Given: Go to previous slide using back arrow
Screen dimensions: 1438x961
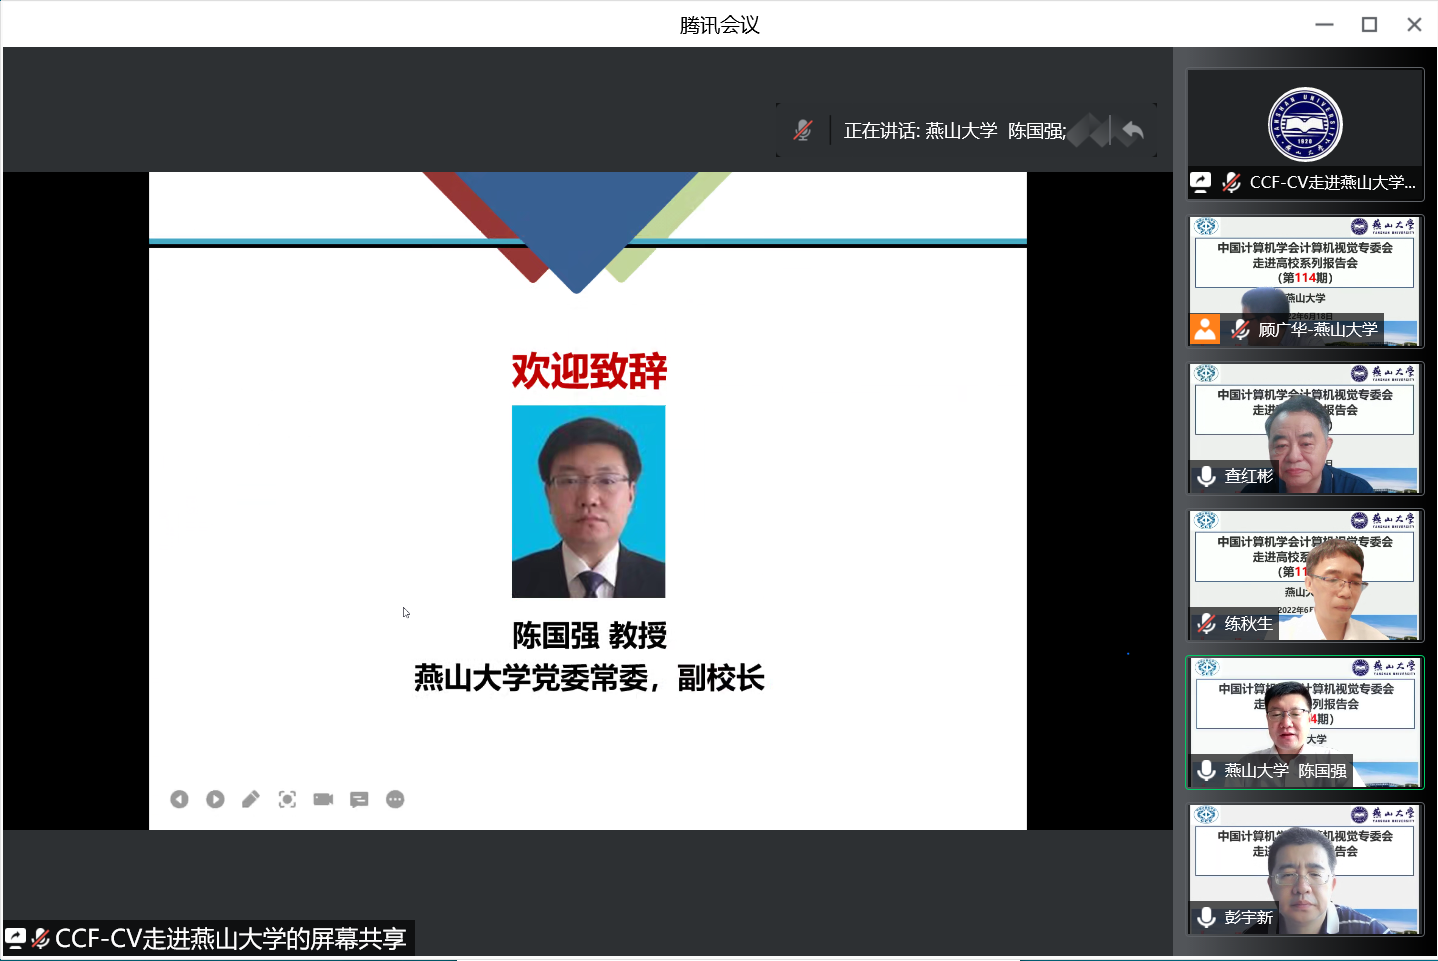Looking at the screenshot, I should click(x=179, y=799).
